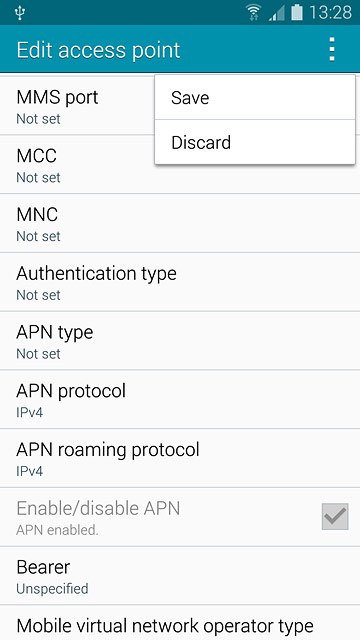
Task: Tap the 13:28 clock display
Action: [330, 13]
